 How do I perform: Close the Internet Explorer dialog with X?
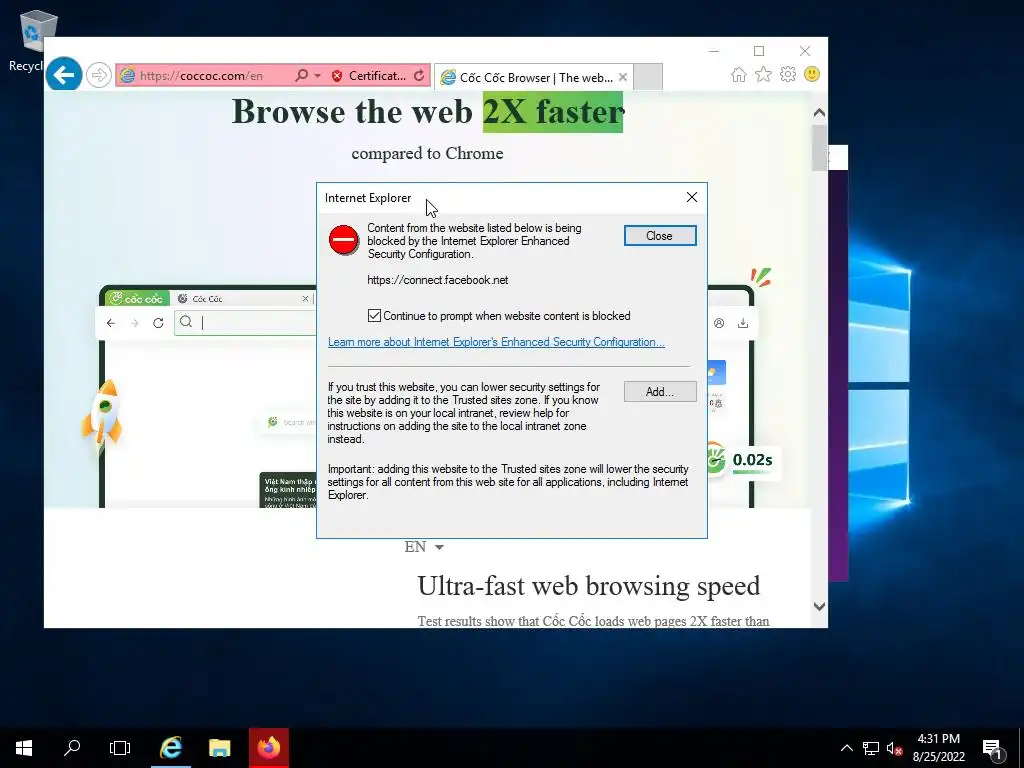coord(692,197)
